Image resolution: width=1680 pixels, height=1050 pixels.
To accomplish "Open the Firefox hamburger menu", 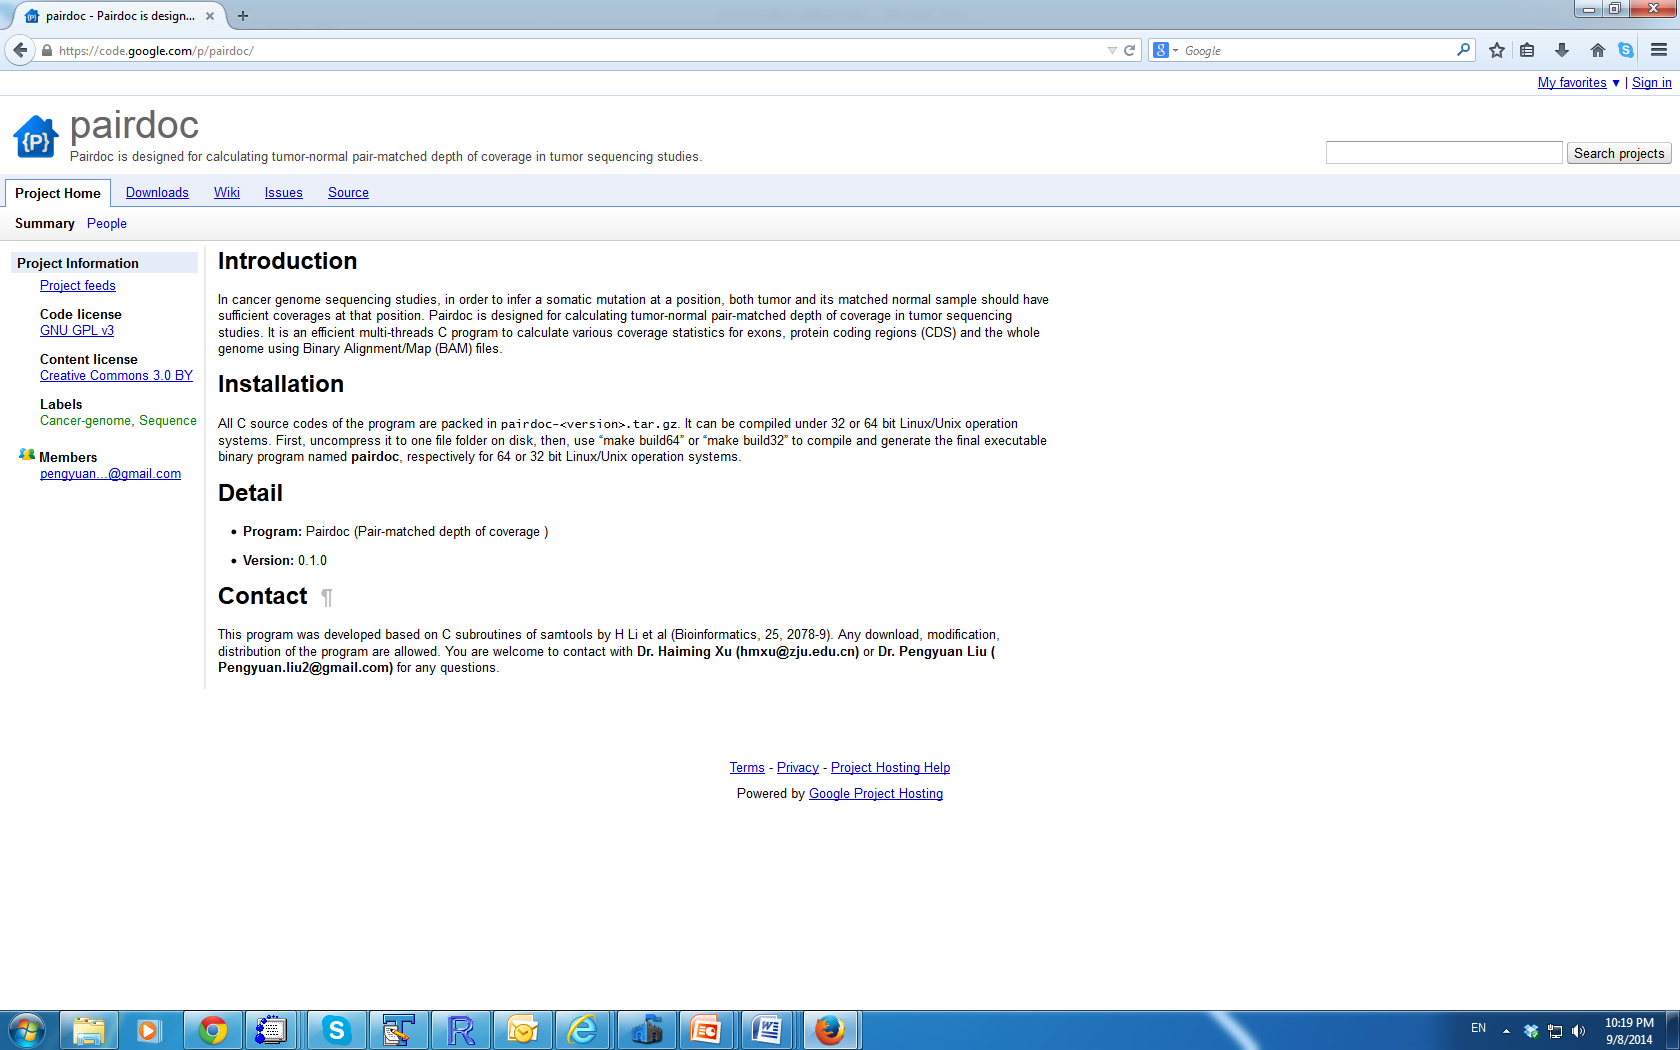I will [1659, 50].
